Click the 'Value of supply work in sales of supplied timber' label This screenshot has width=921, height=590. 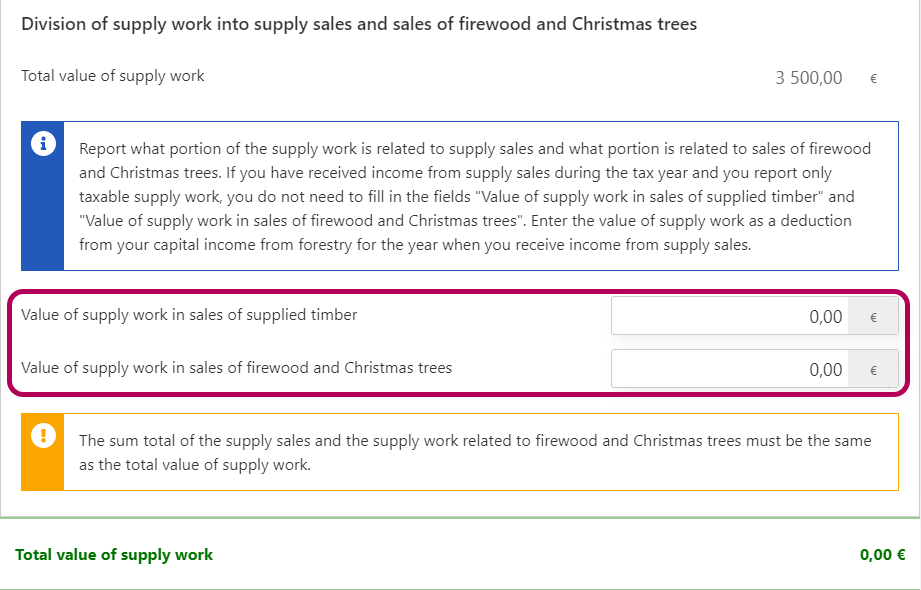[189, 315]
